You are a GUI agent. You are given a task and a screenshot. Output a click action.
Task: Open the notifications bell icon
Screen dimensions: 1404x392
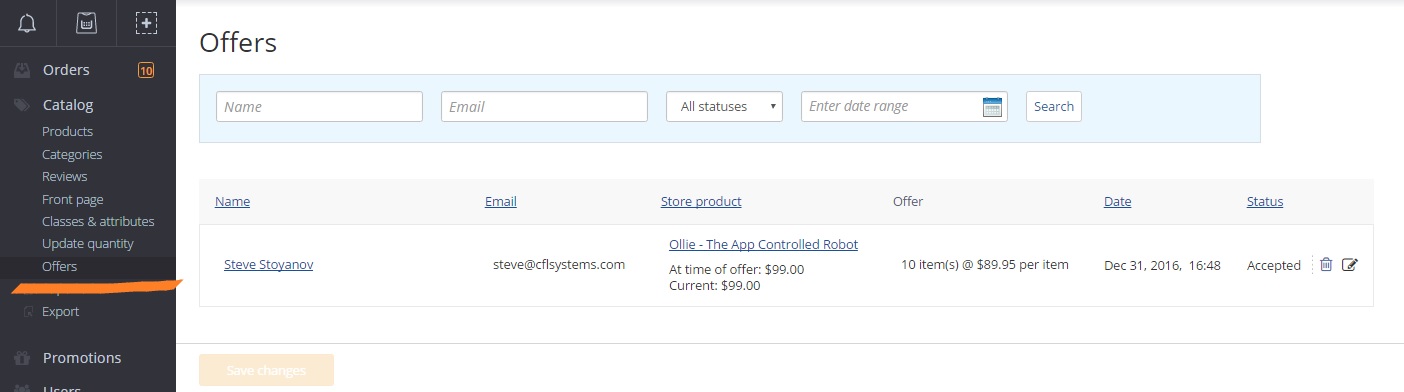[27, 23]
